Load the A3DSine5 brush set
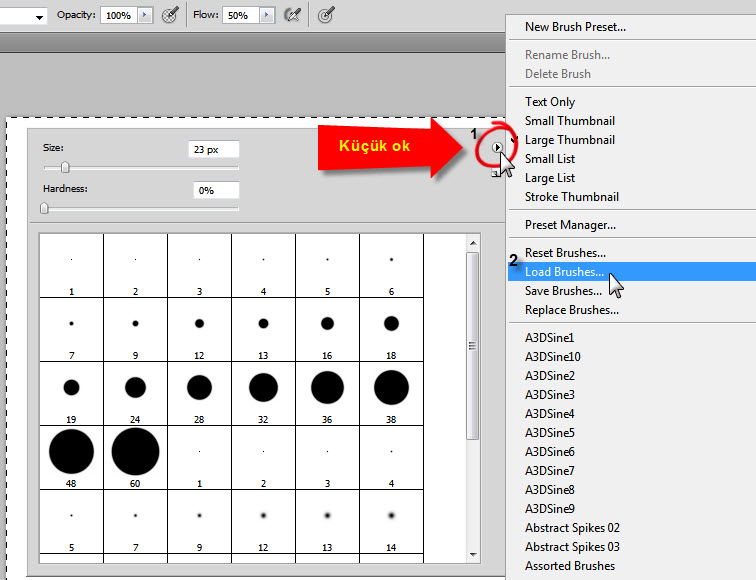Viewport: 756px width, 580px height. (550, 433)
